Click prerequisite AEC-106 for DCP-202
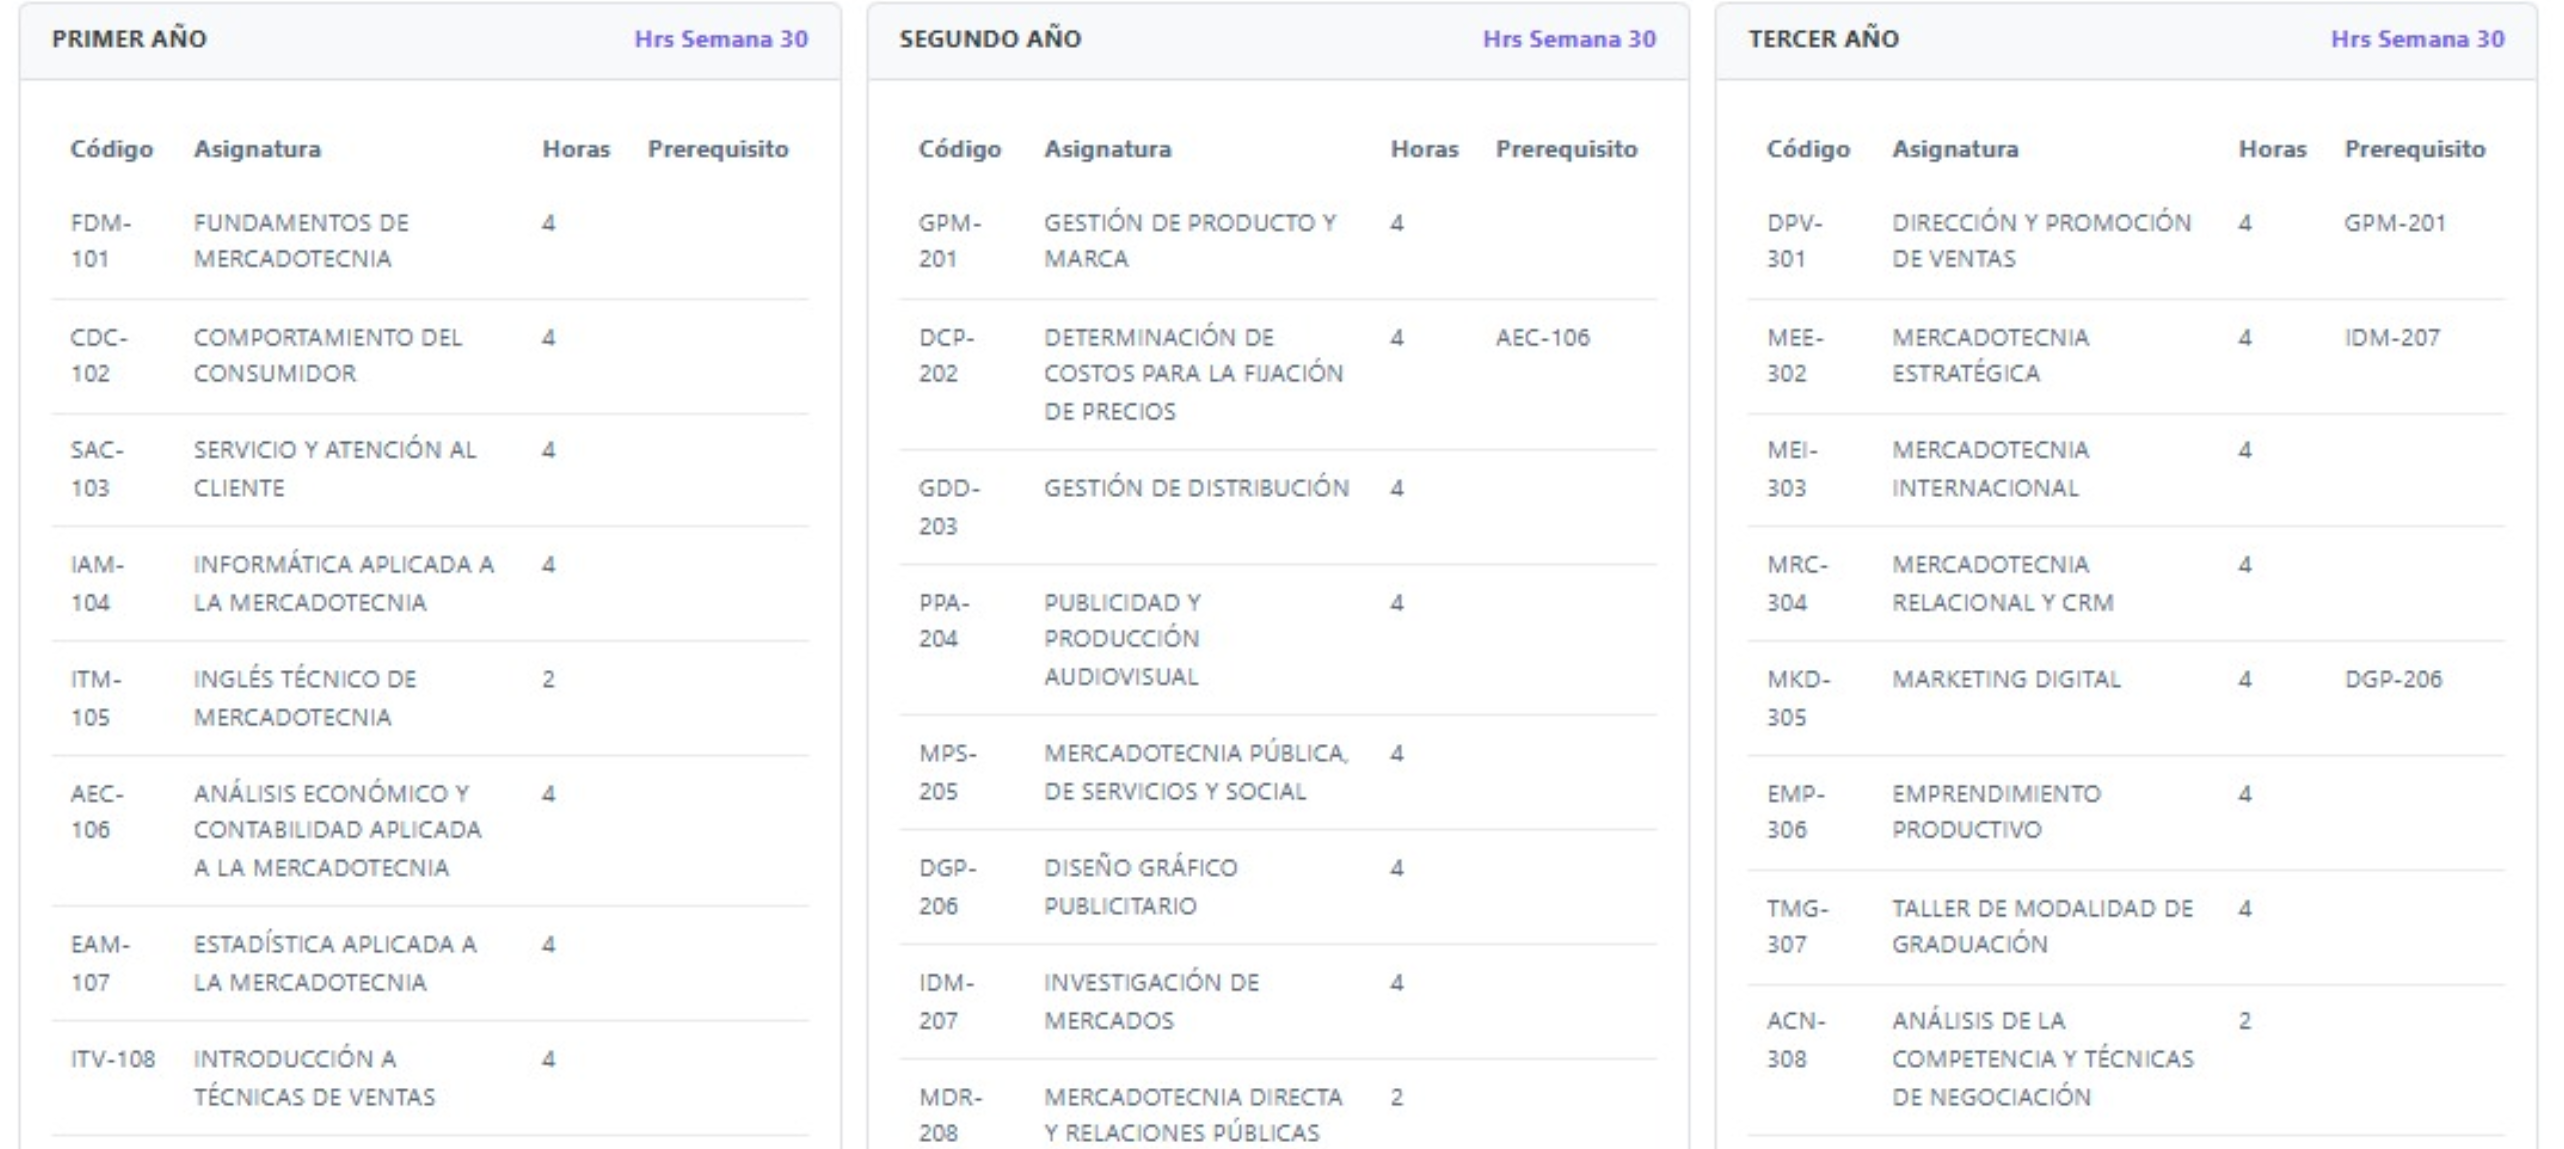The image size is (2564, 1149). point(1542,338)
